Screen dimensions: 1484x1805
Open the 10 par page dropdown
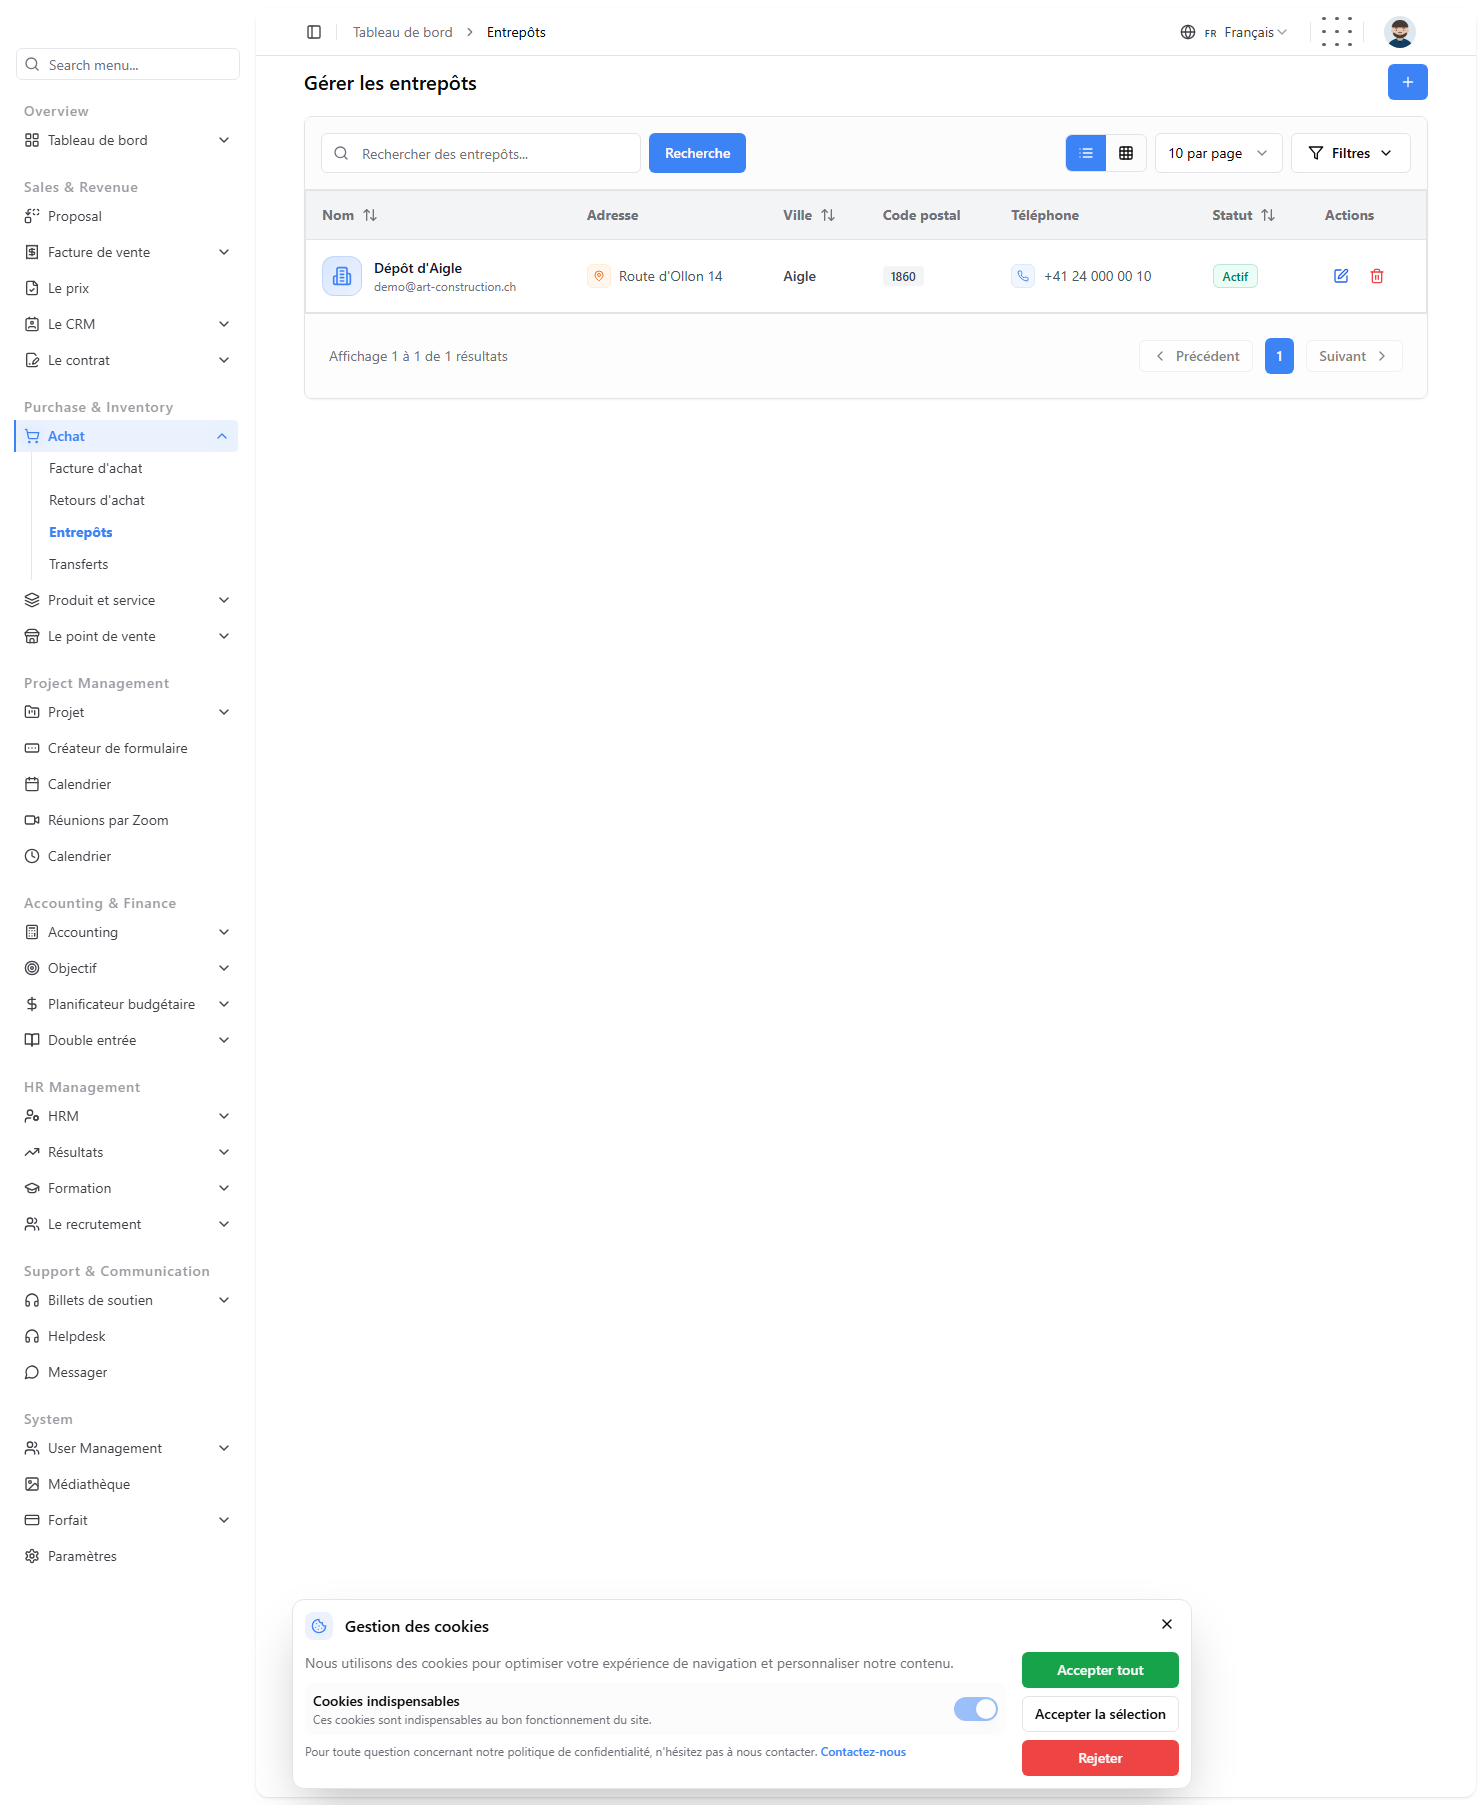pos(1219,153)
